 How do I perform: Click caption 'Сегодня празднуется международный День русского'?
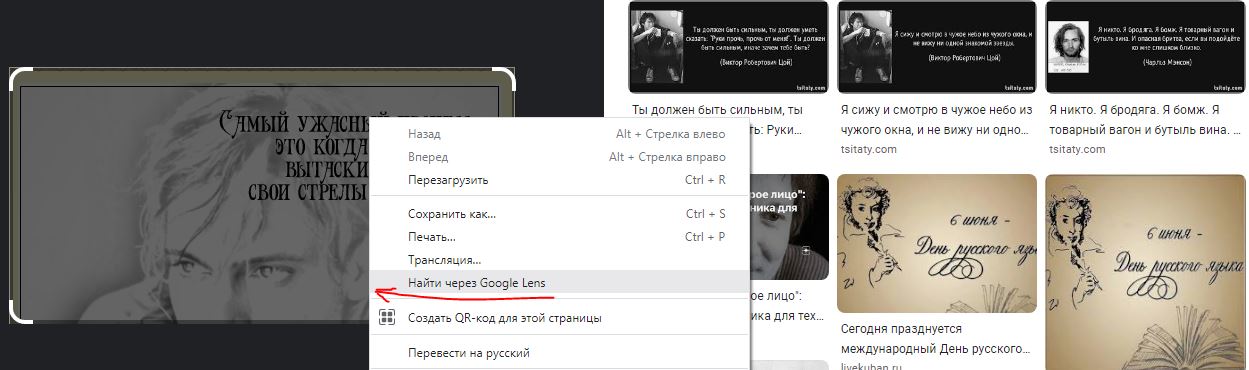[x=936, y=338]
